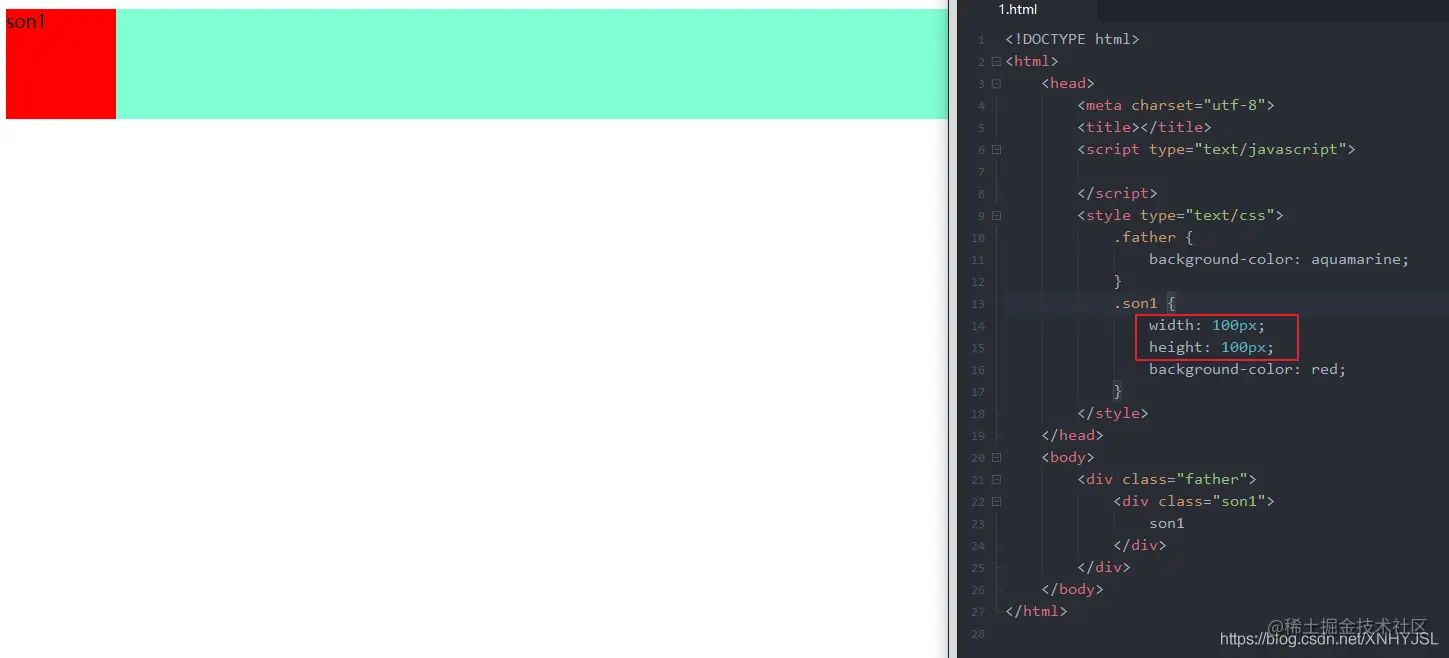Click the </div> tag on line 24
This screenshot has width=1449, height=658.
coord(1140,545)
